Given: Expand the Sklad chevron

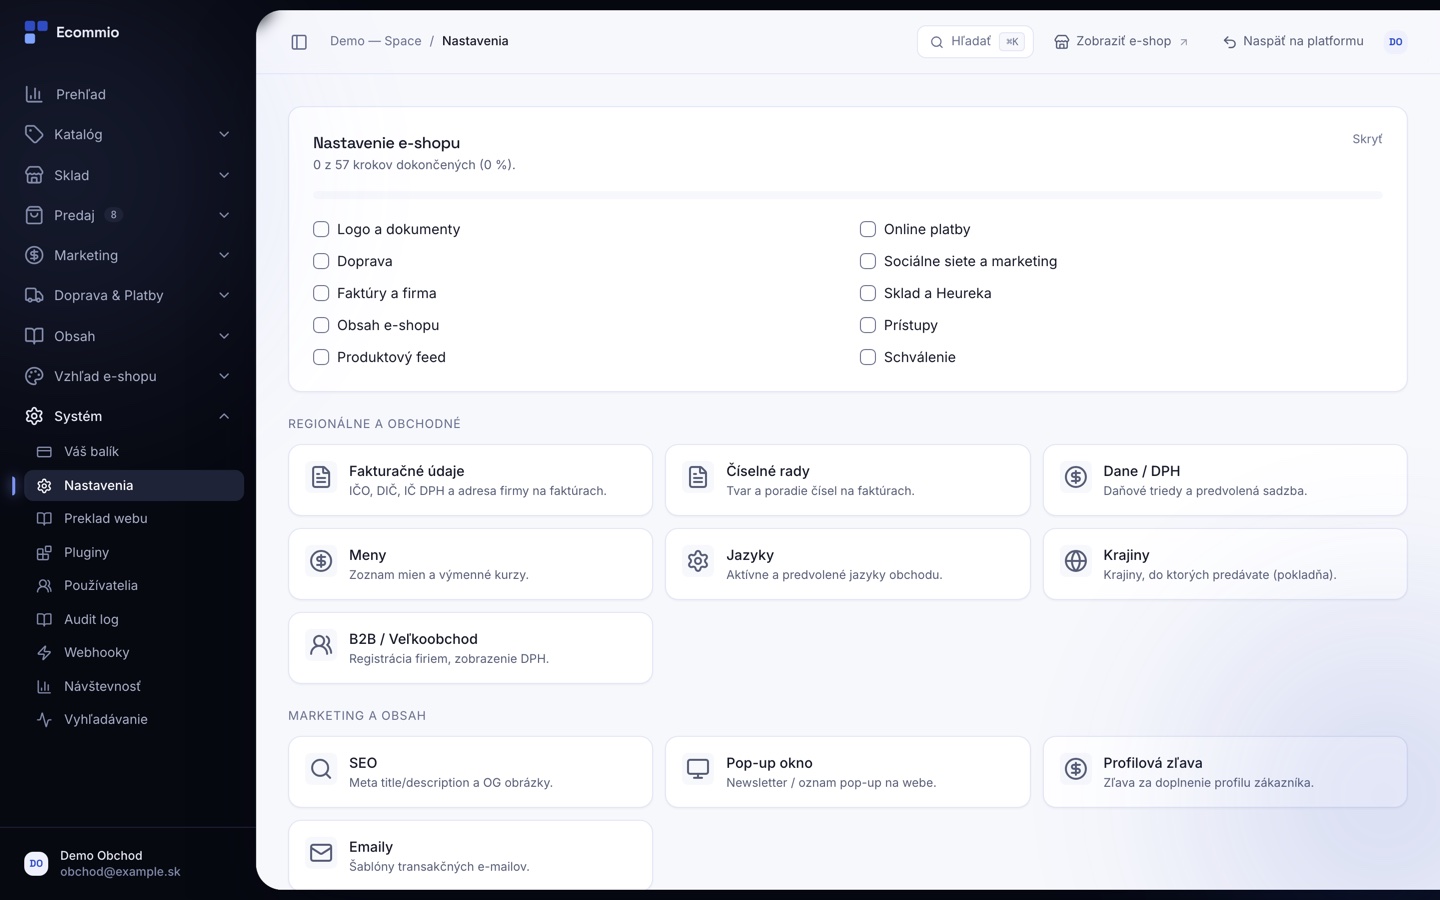Looking at the screenshot, I should pyautogui.click(x=224, y=175).
